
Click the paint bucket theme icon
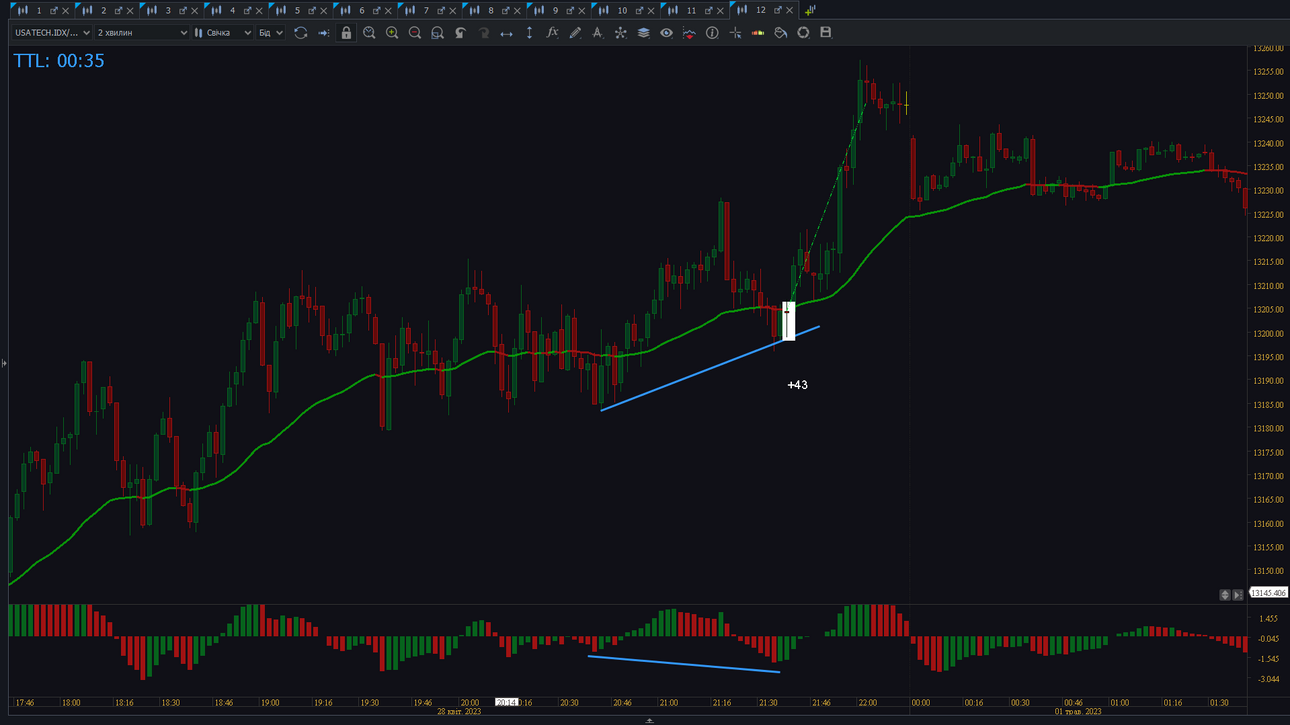click(x=781, y=33)
